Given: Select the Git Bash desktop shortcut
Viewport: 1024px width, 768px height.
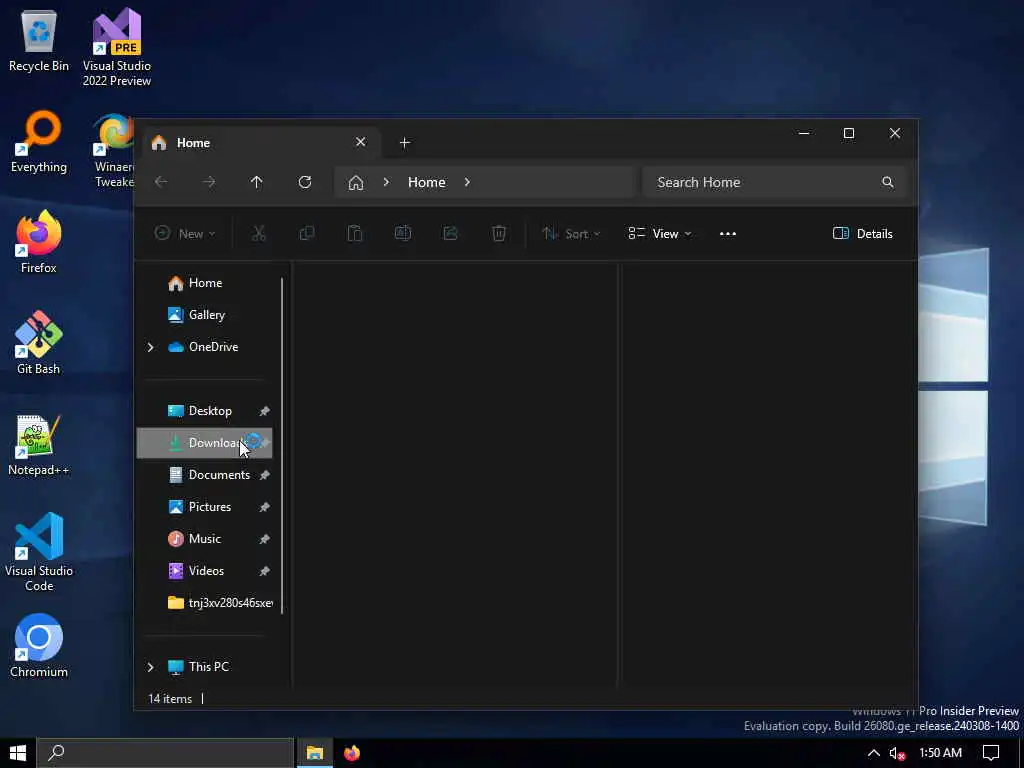Looking at the screenshot, I should (x=39, y=343).
